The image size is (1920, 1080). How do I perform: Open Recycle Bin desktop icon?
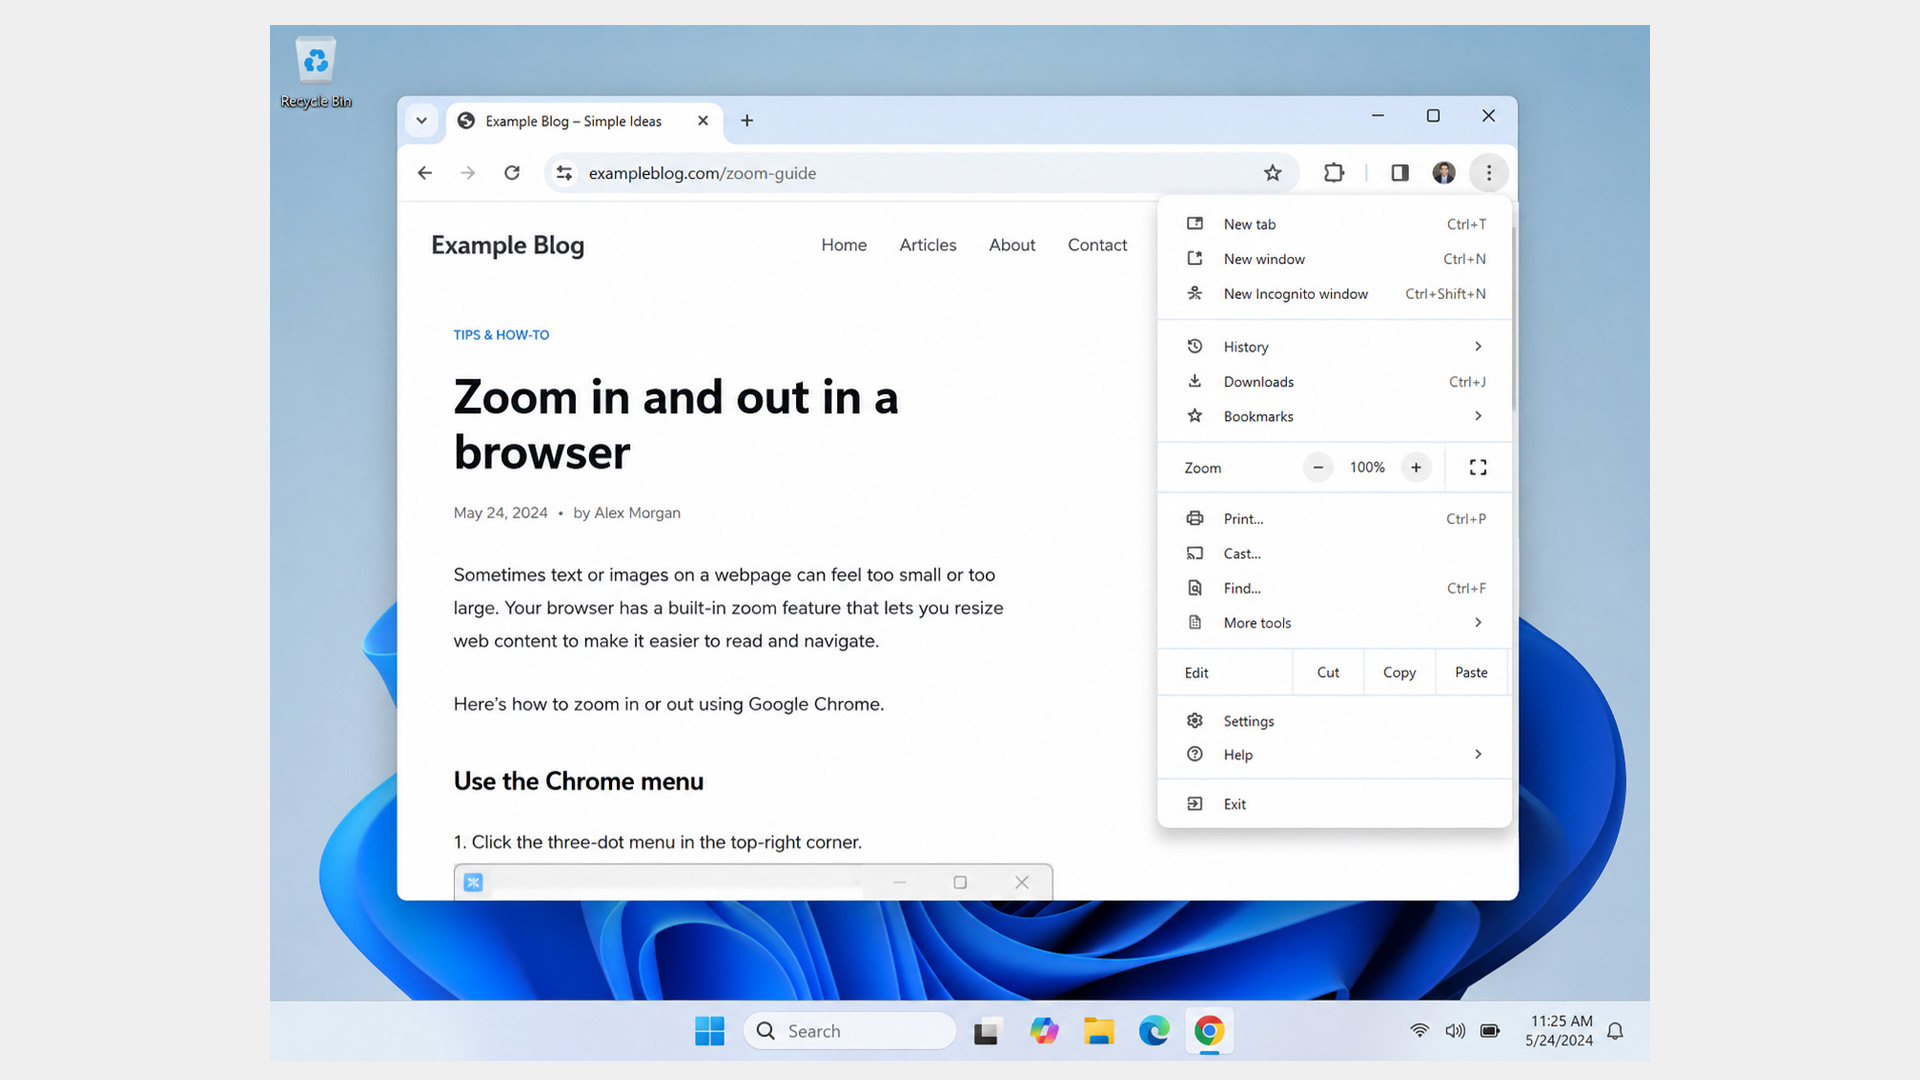[316, 73]
